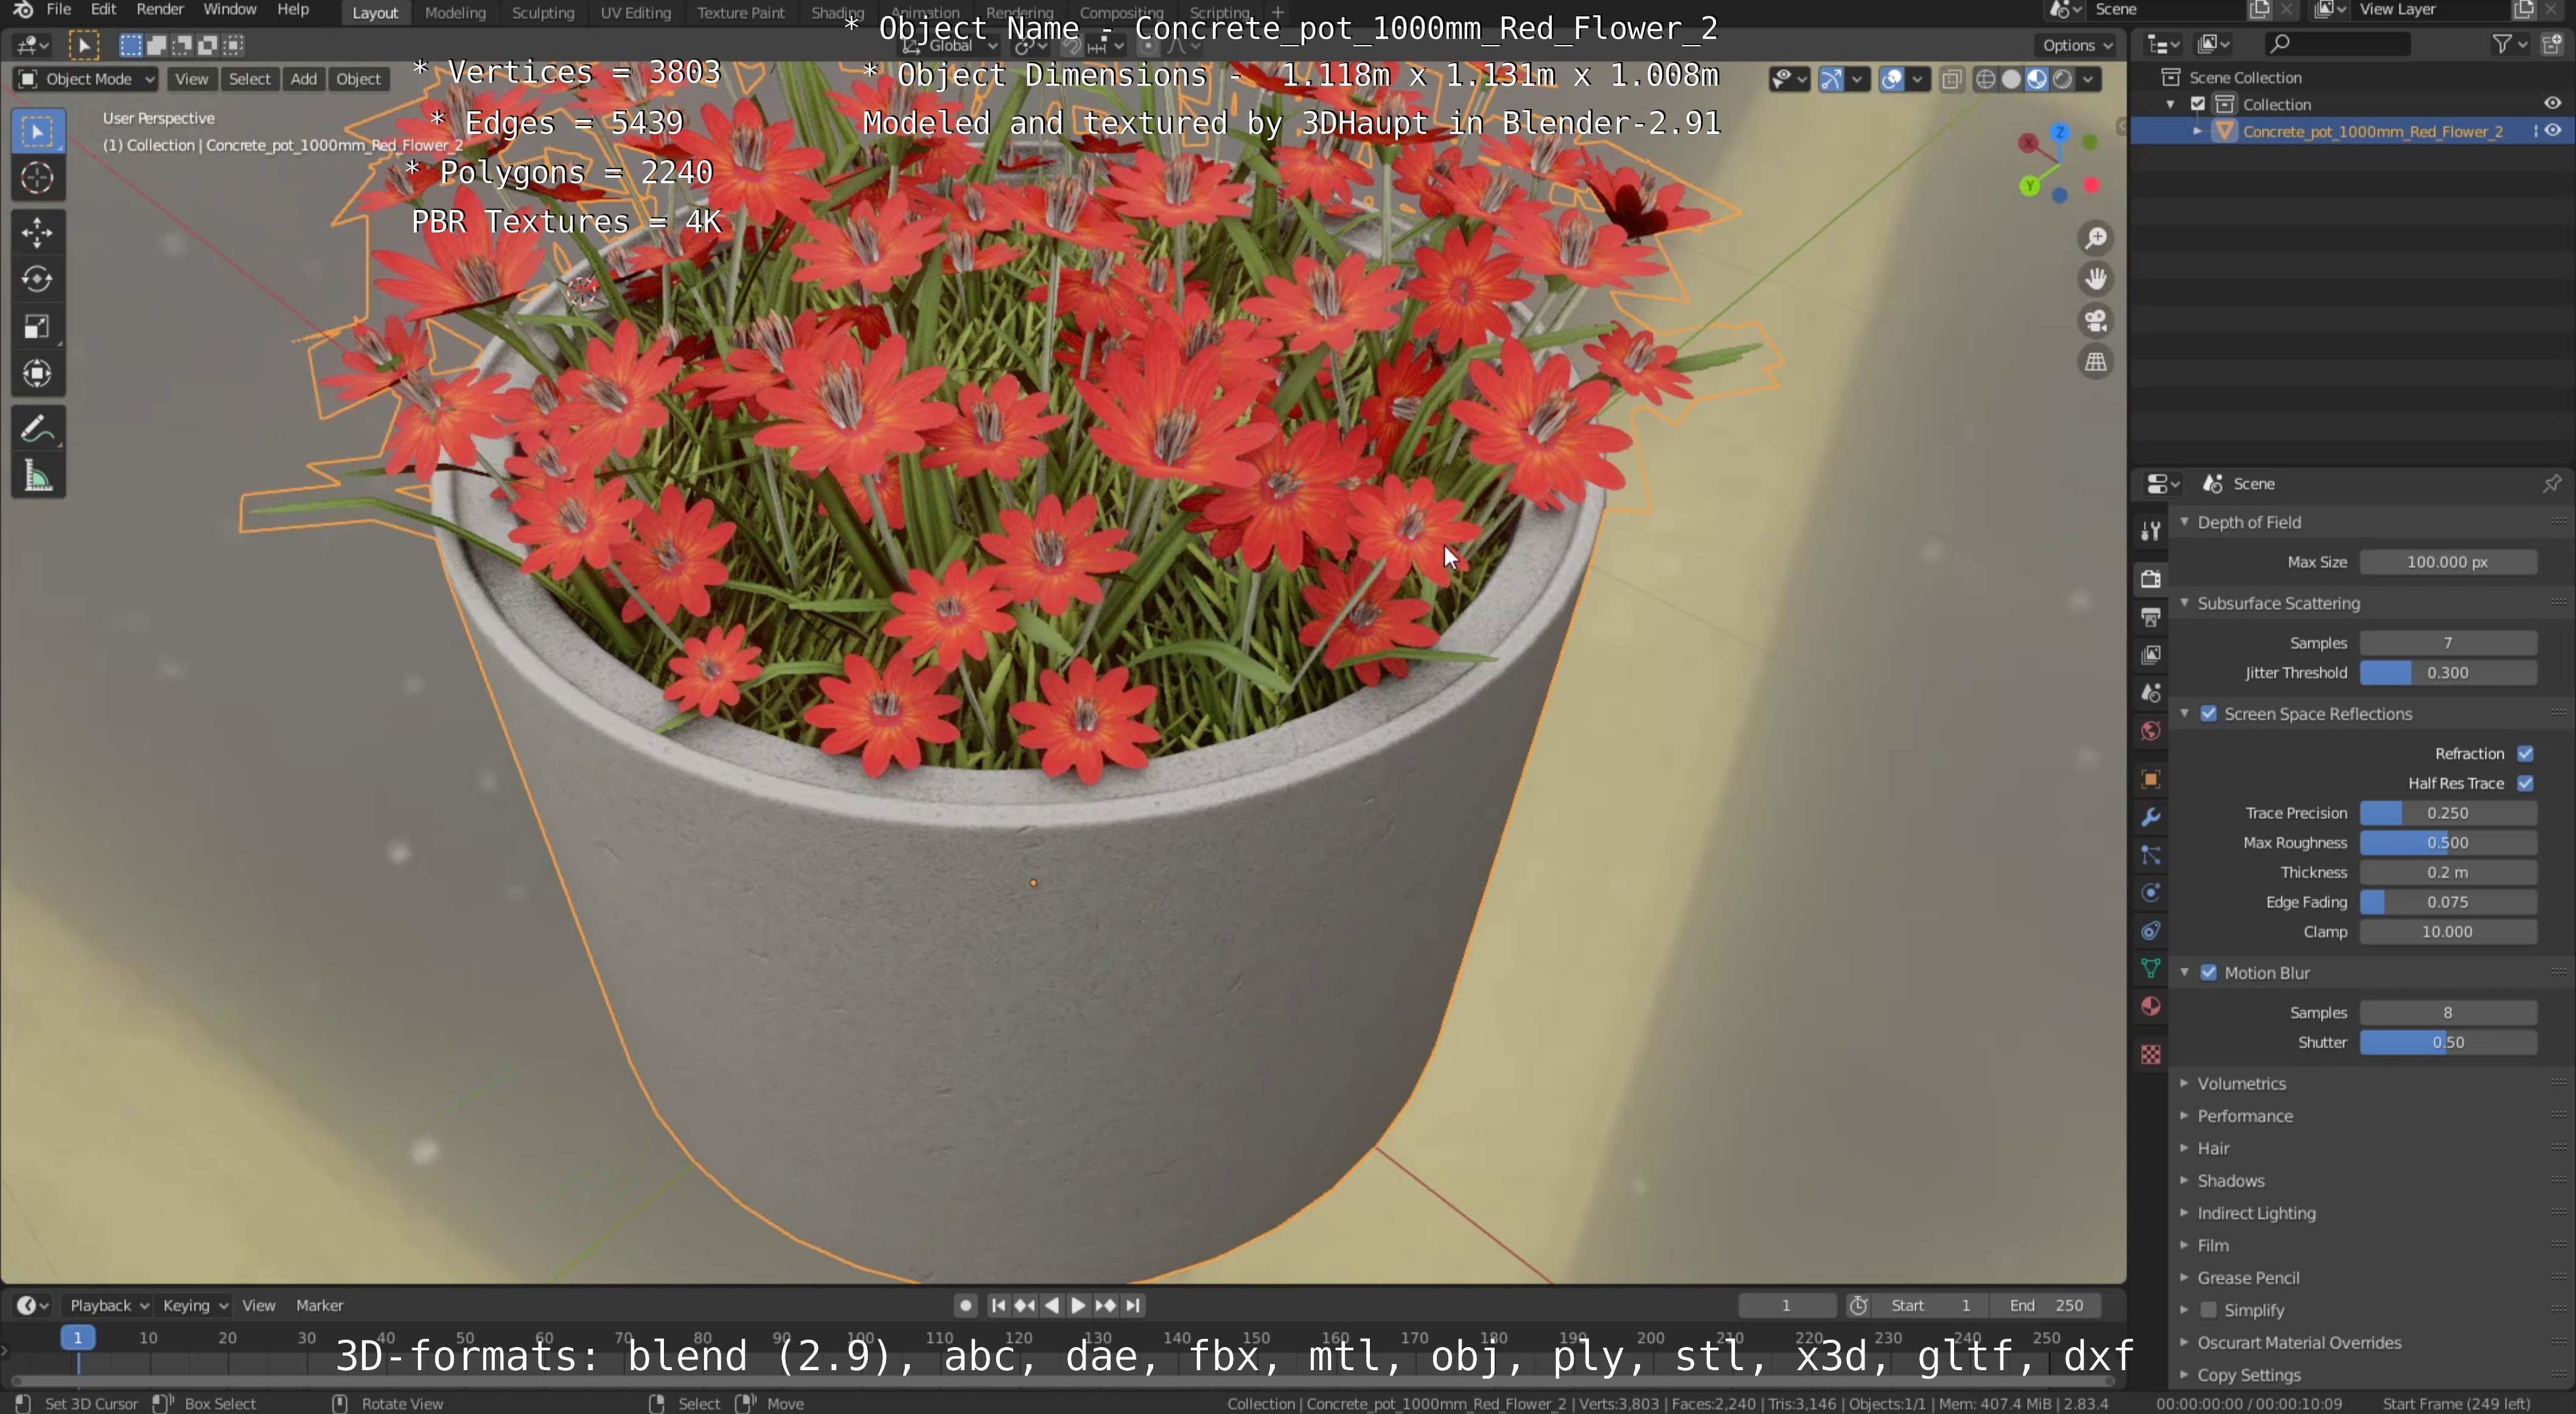This screenshot has height=1414, width=2576.
Task: Open the World properties tab
Action: coord(2150,731)
